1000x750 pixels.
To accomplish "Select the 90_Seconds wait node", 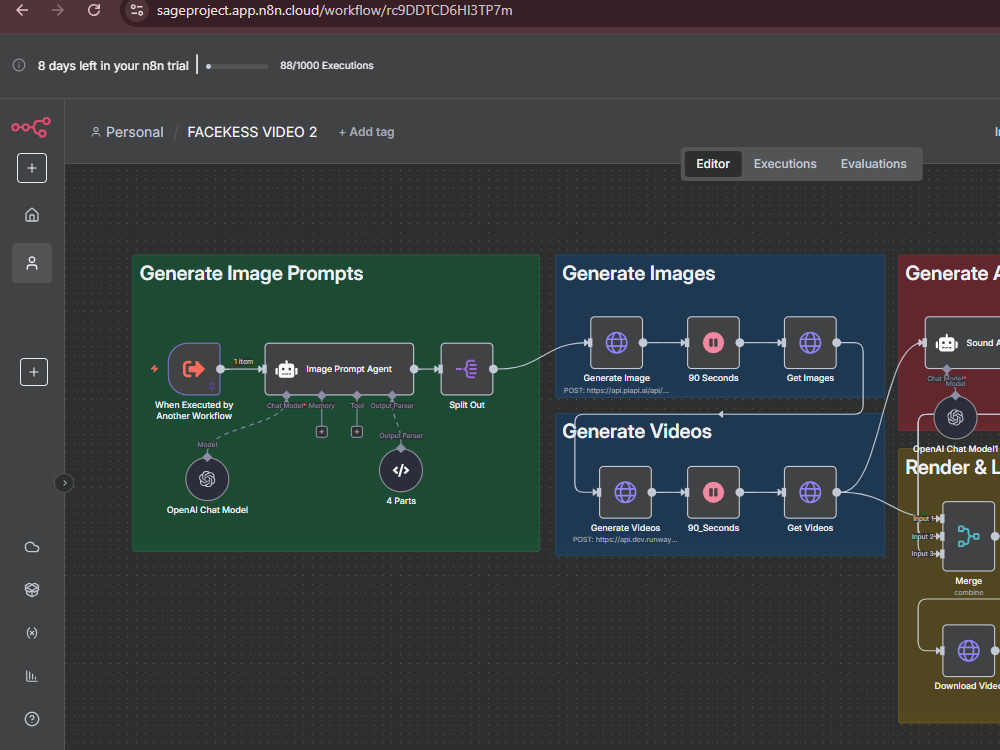I will (x=713, y=492).
